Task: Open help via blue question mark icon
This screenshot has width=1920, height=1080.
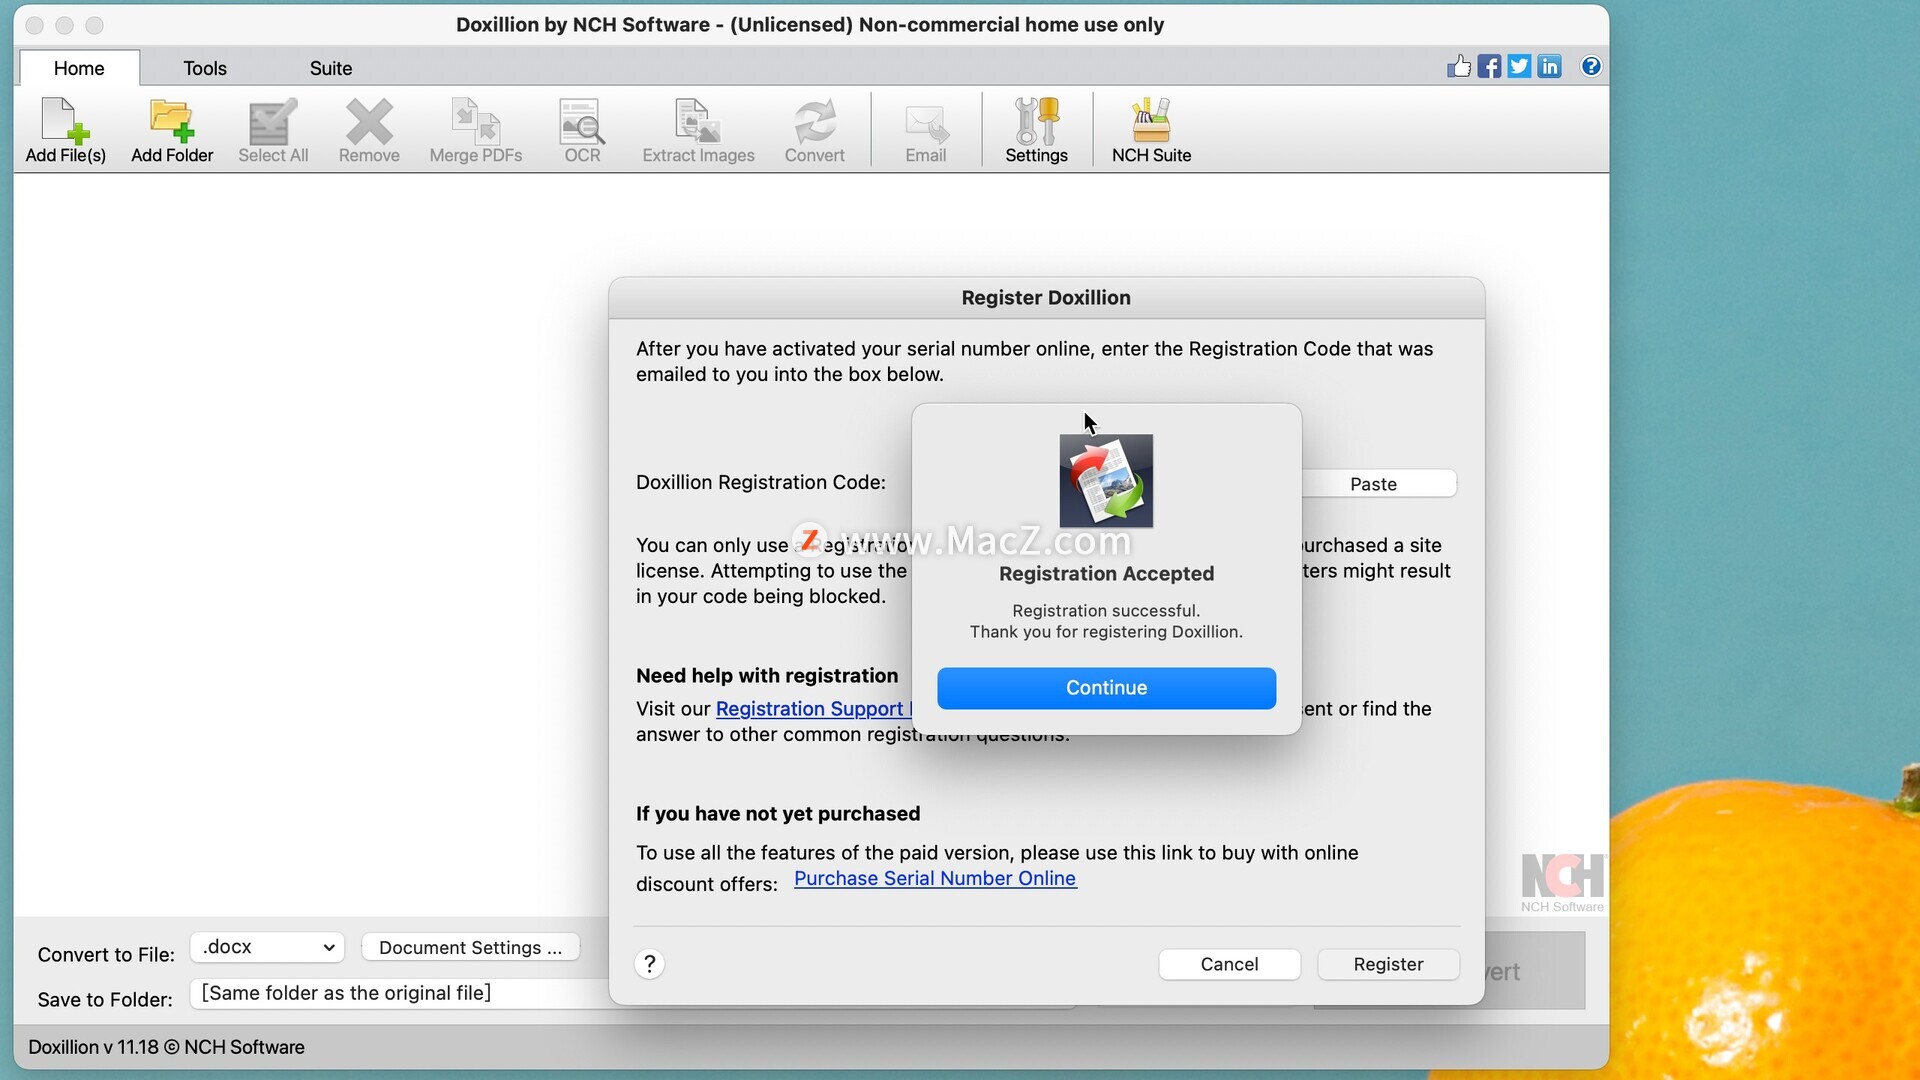Action: (x=1591, y=66)
